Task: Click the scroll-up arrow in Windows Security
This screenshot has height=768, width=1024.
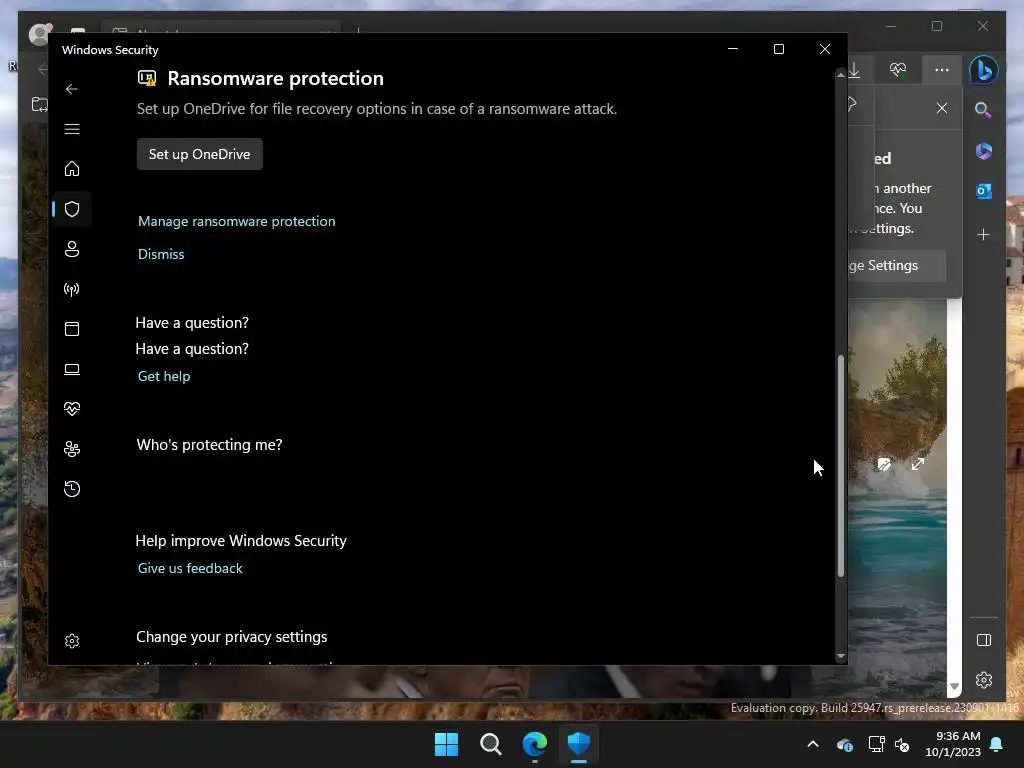Action: pyautogui.click(x=840, y=75)
